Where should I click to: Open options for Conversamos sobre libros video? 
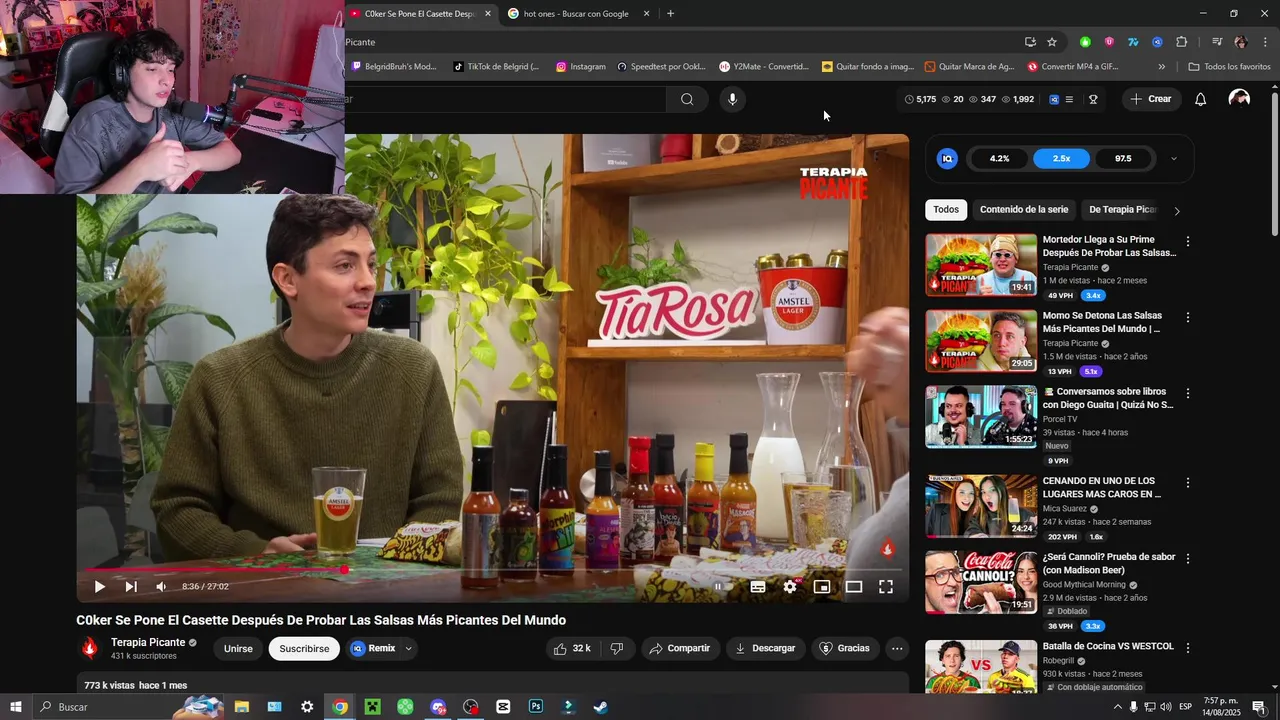point(1188,394)
